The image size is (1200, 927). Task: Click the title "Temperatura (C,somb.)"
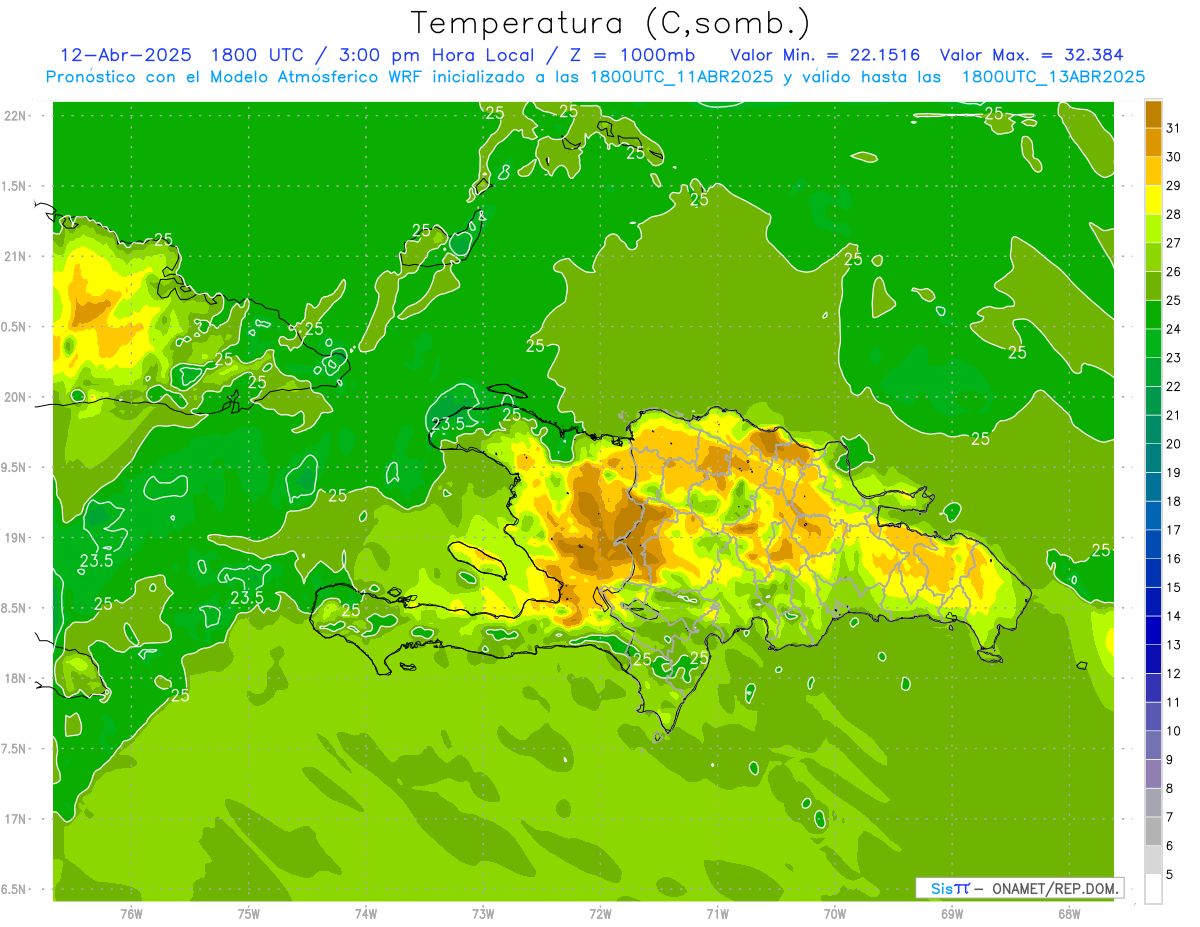pyautogui.click(x=610, y=24)
